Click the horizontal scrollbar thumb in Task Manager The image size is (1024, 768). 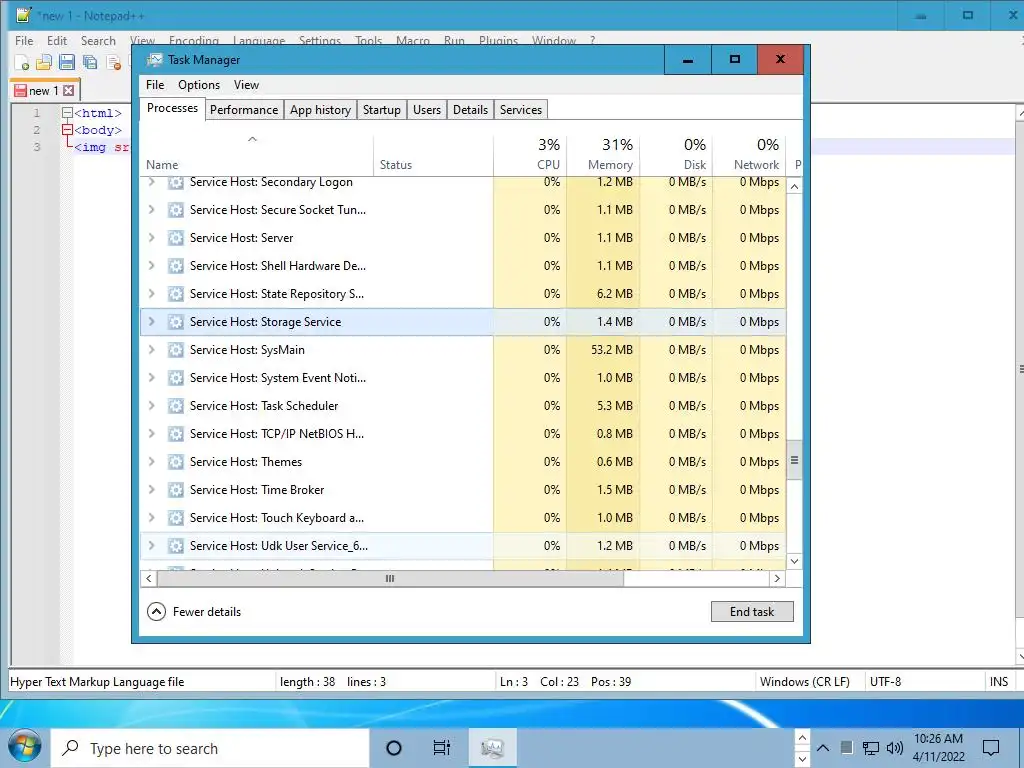pos(390,579)
